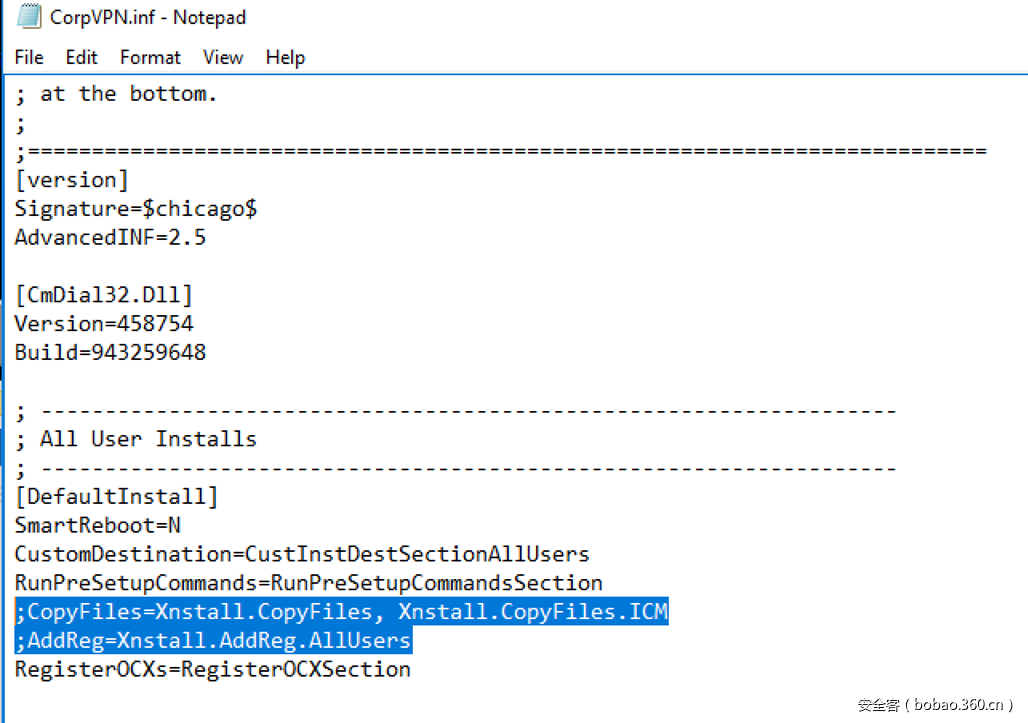
Task: Place cursor on the [CmDial32.Dll] section header
Action: pyautogui.click(x=104, y=295)
